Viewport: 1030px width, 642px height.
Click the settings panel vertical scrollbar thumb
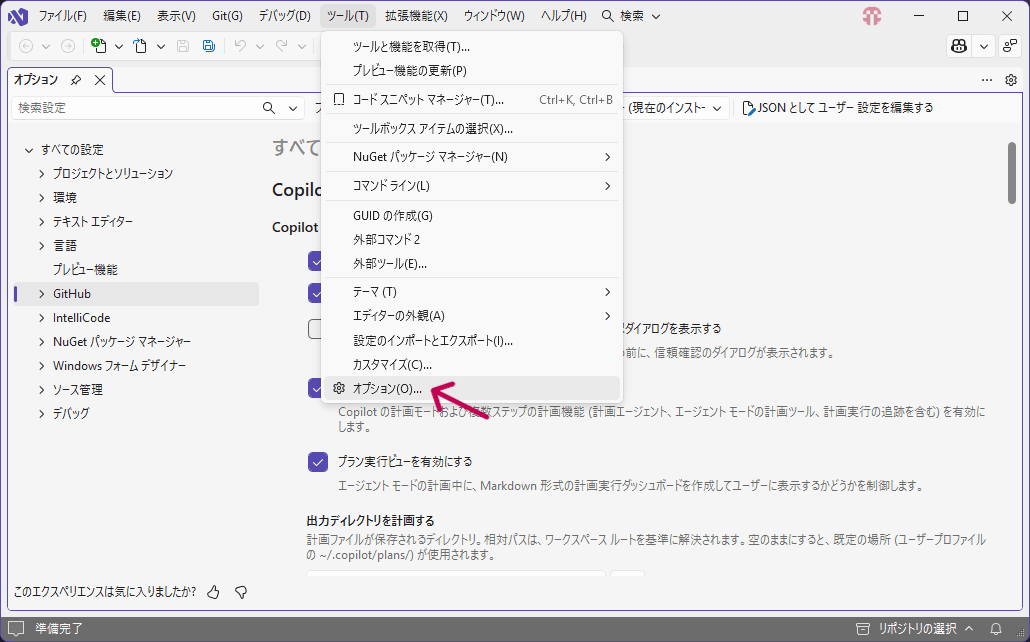(1013, 173)
